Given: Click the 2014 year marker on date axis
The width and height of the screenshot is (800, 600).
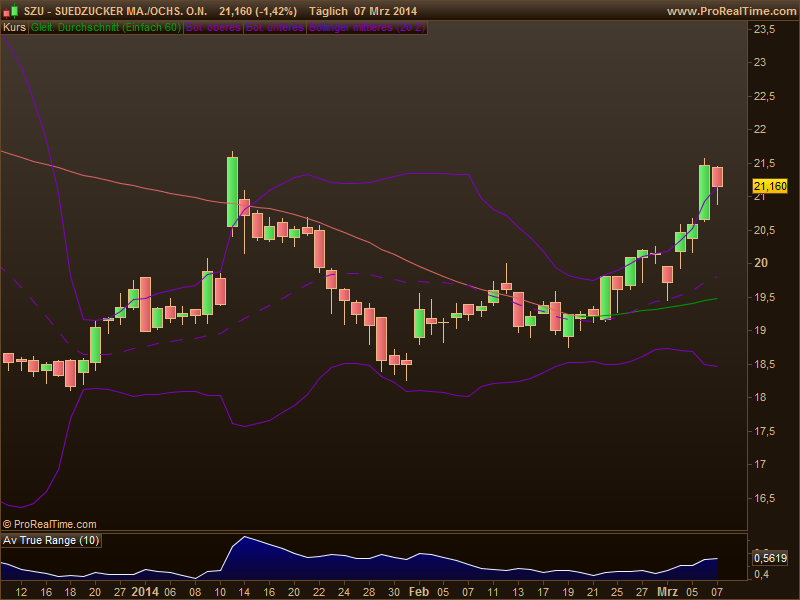Looking at the screenshot, I should tap(145, 591).
